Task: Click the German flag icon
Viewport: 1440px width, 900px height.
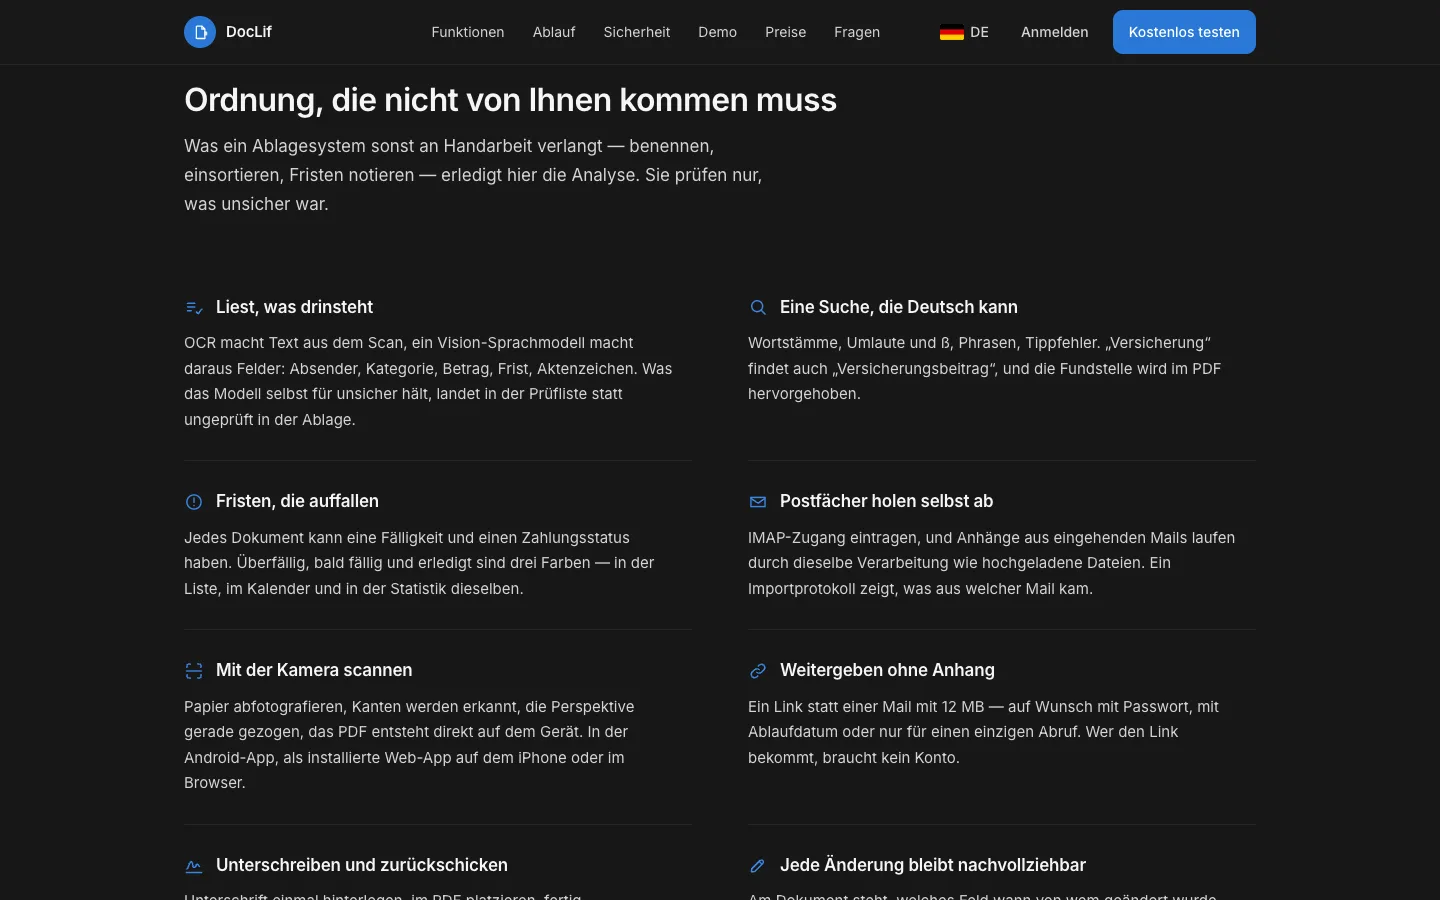Action: tap(952, 32)
